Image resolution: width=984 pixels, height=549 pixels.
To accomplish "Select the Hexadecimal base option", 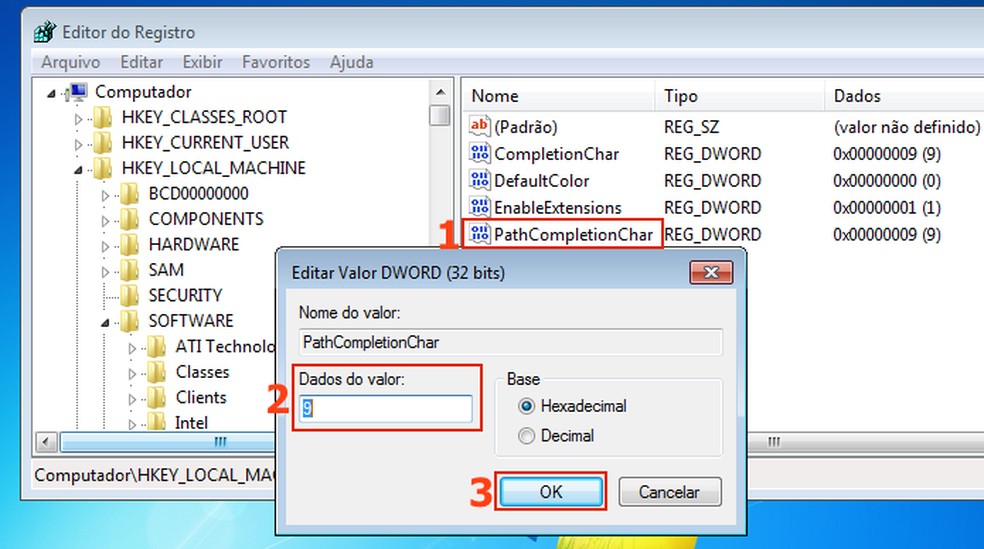I will pos(527,407).
